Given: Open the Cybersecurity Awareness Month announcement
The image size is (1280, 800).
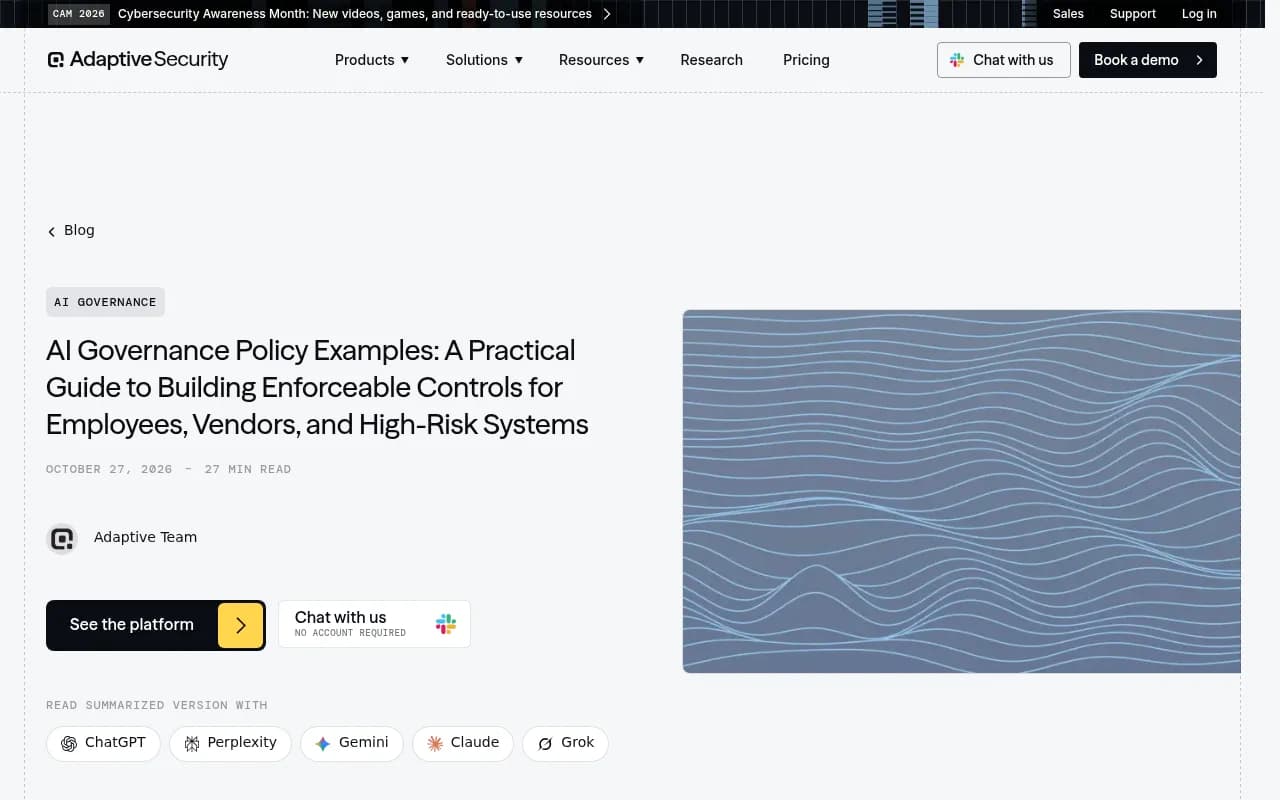Looking at the screenshot, I should (x=355, y=14).
